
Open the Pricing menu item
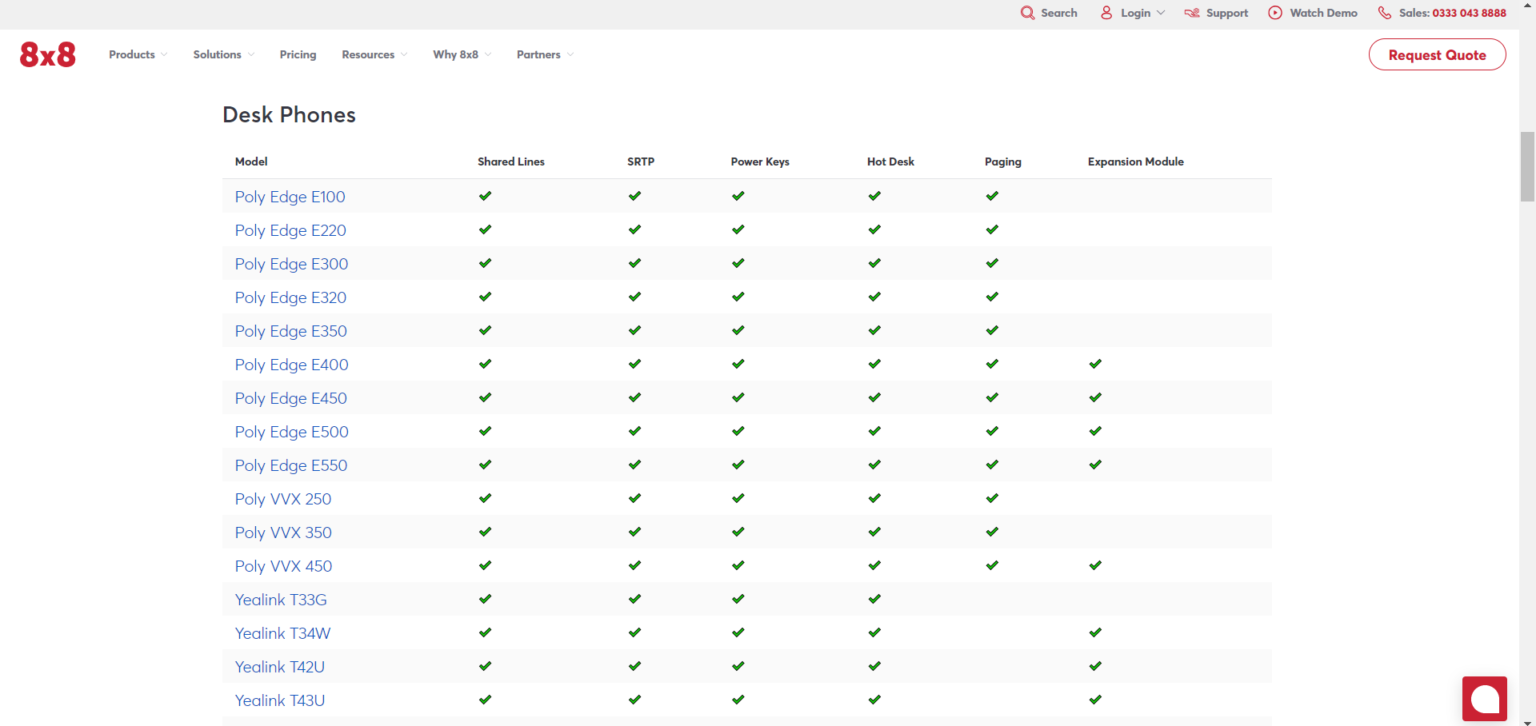click(298, 55)
